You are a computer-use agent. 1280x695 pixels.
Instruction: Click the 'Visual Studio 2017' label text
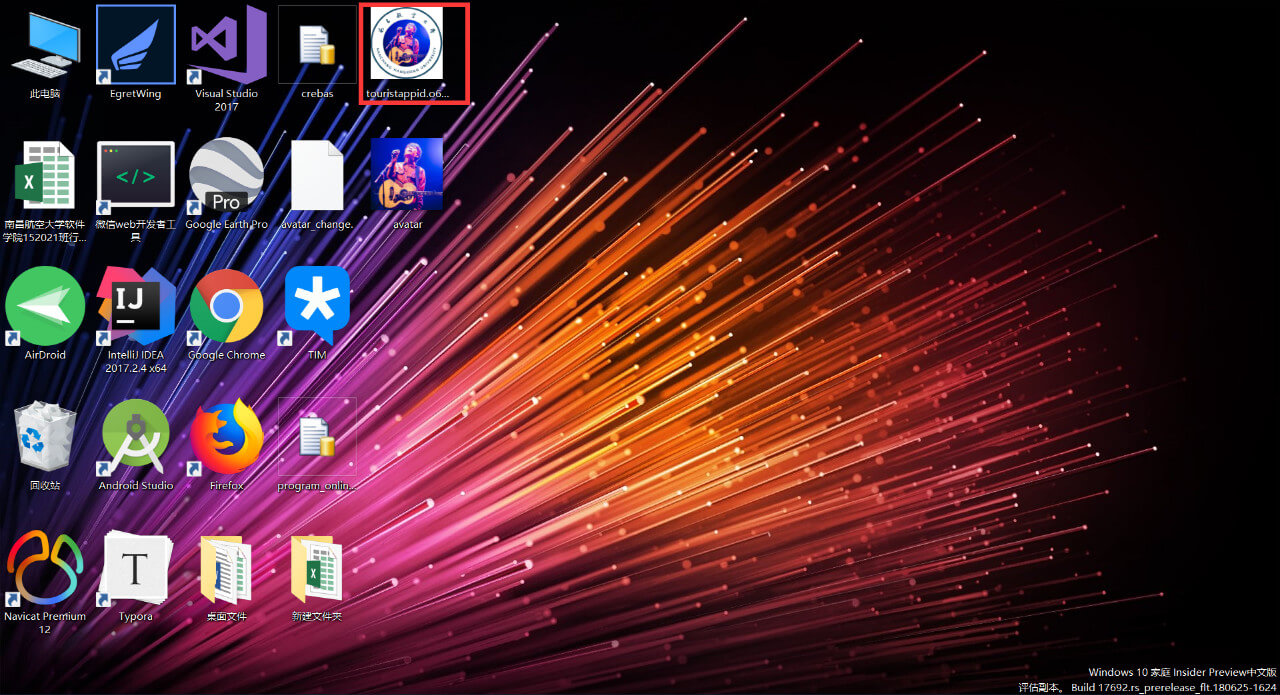(226, 100)
